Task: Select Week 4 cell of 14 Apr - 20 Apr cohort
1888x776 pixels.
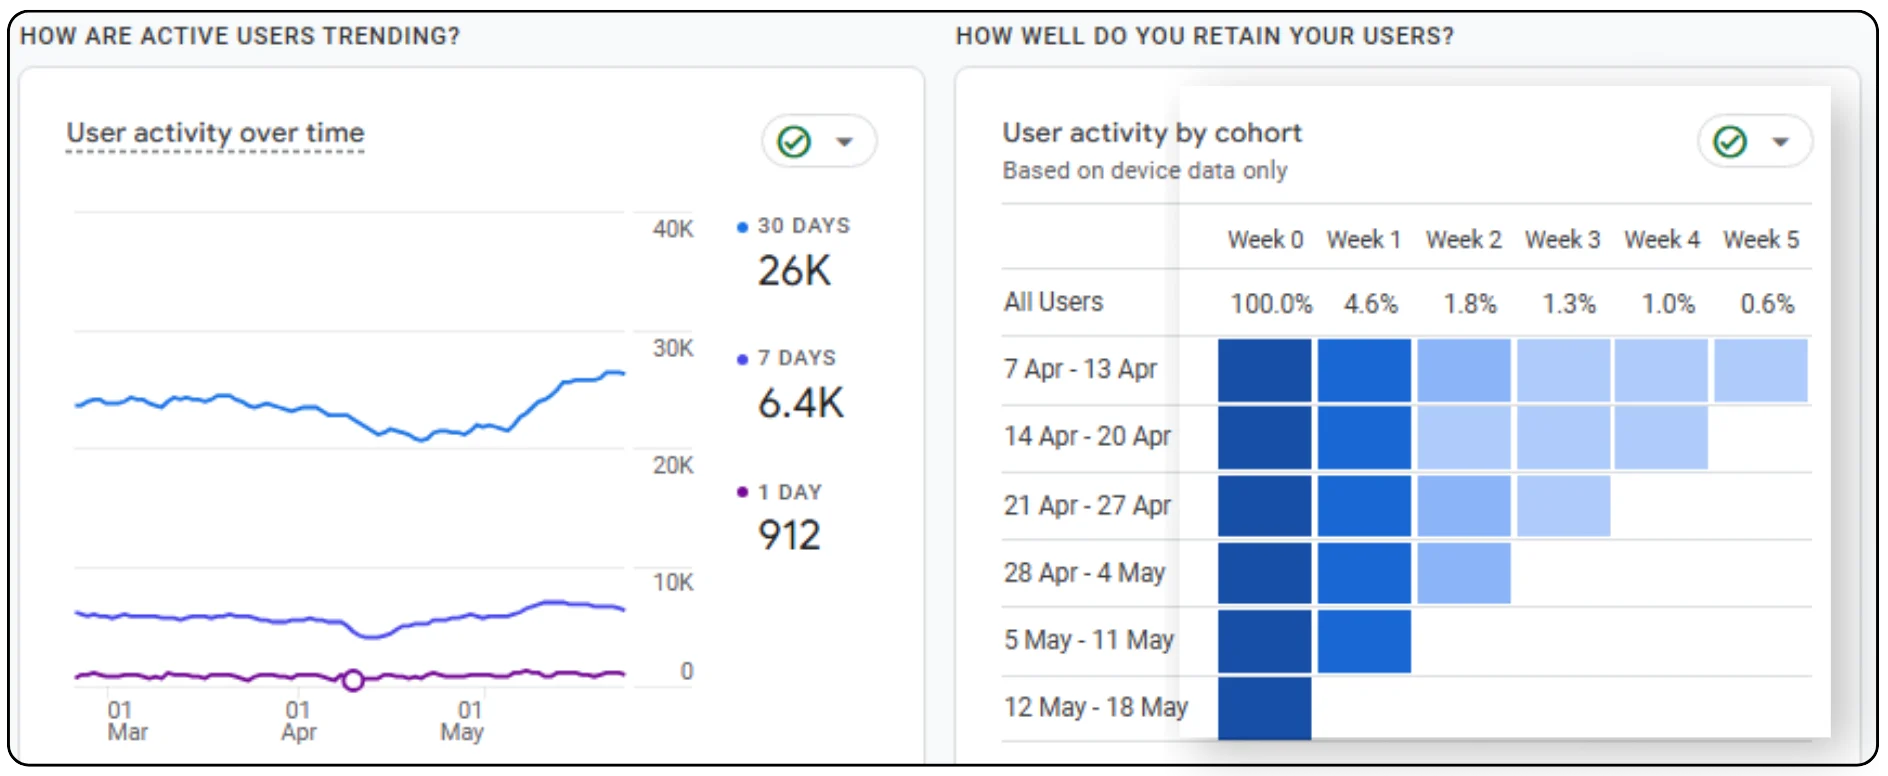Action: (x=1661, y=437)
